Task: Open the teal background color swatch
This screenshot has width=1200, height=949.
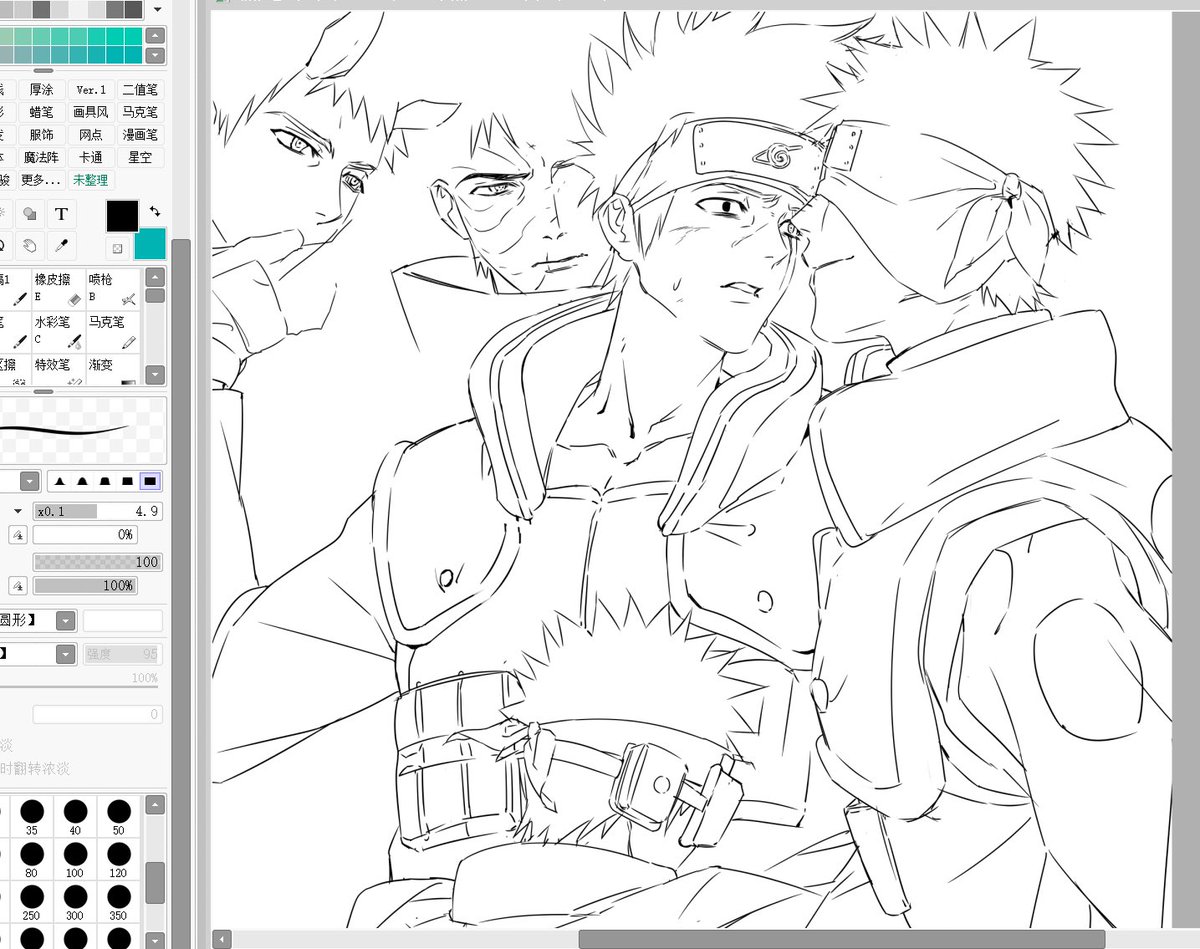Action: 150,243
